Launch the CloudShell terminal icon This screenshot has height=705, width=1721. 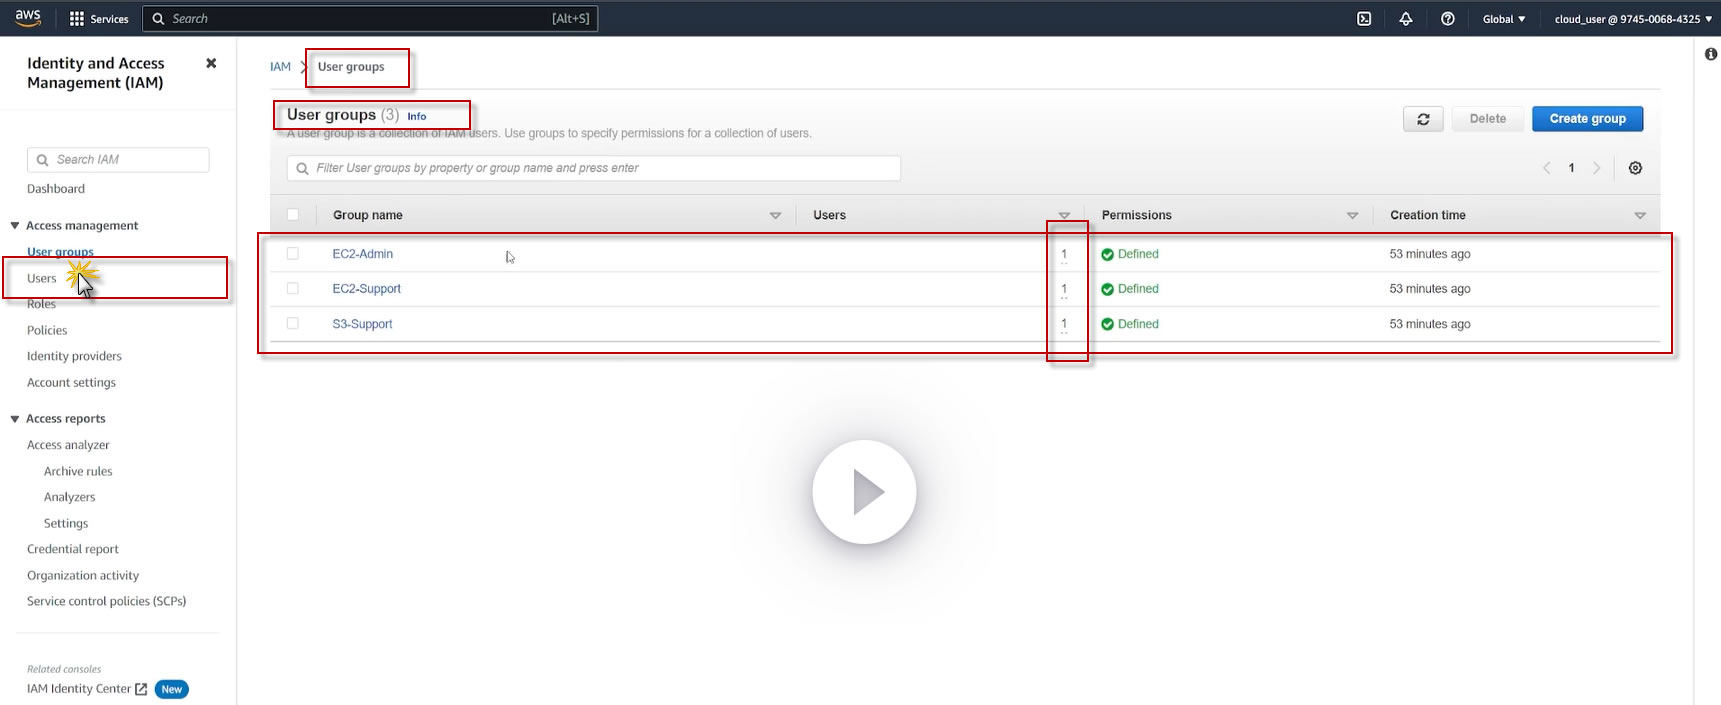1364,19
